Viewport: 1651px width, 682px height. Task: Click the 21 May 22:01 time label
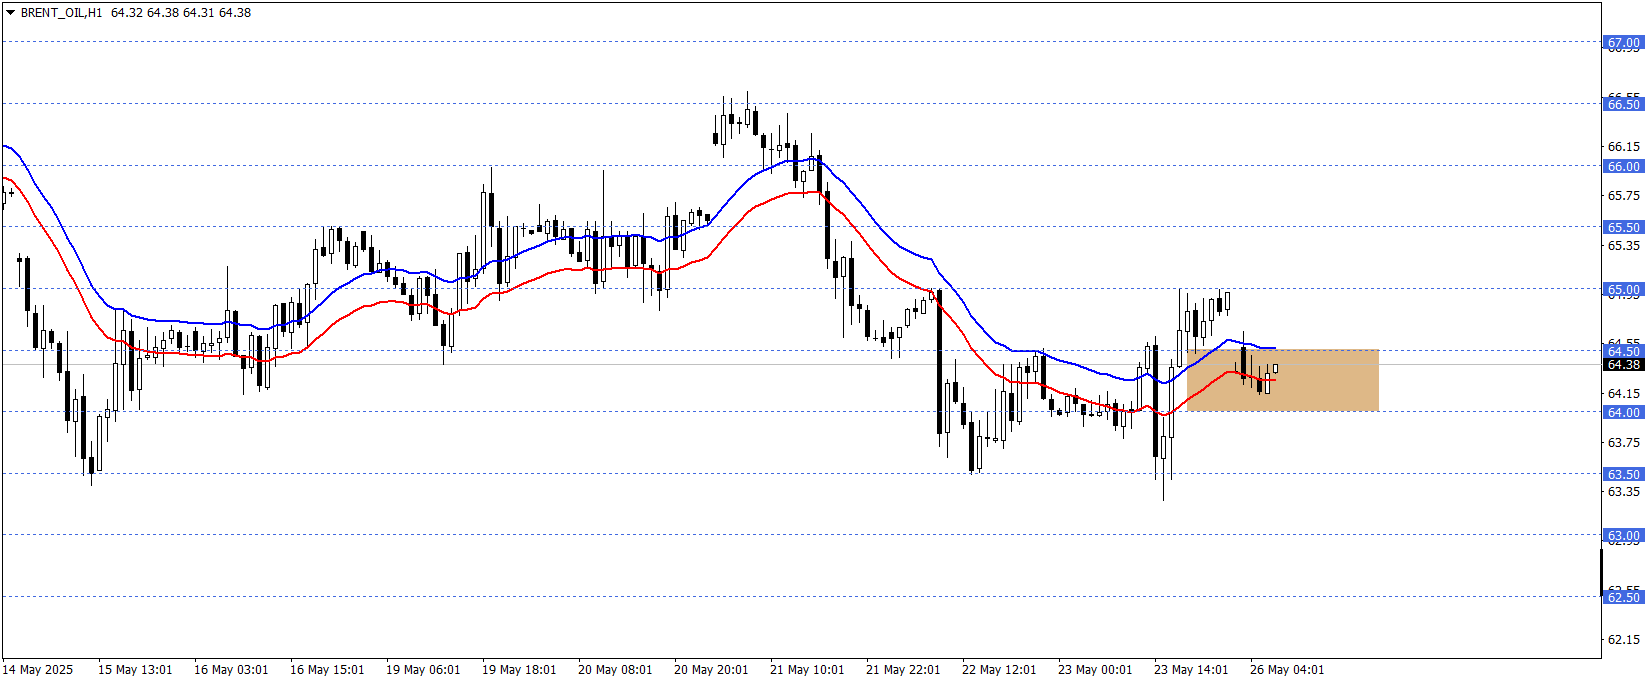coord(903,670)
